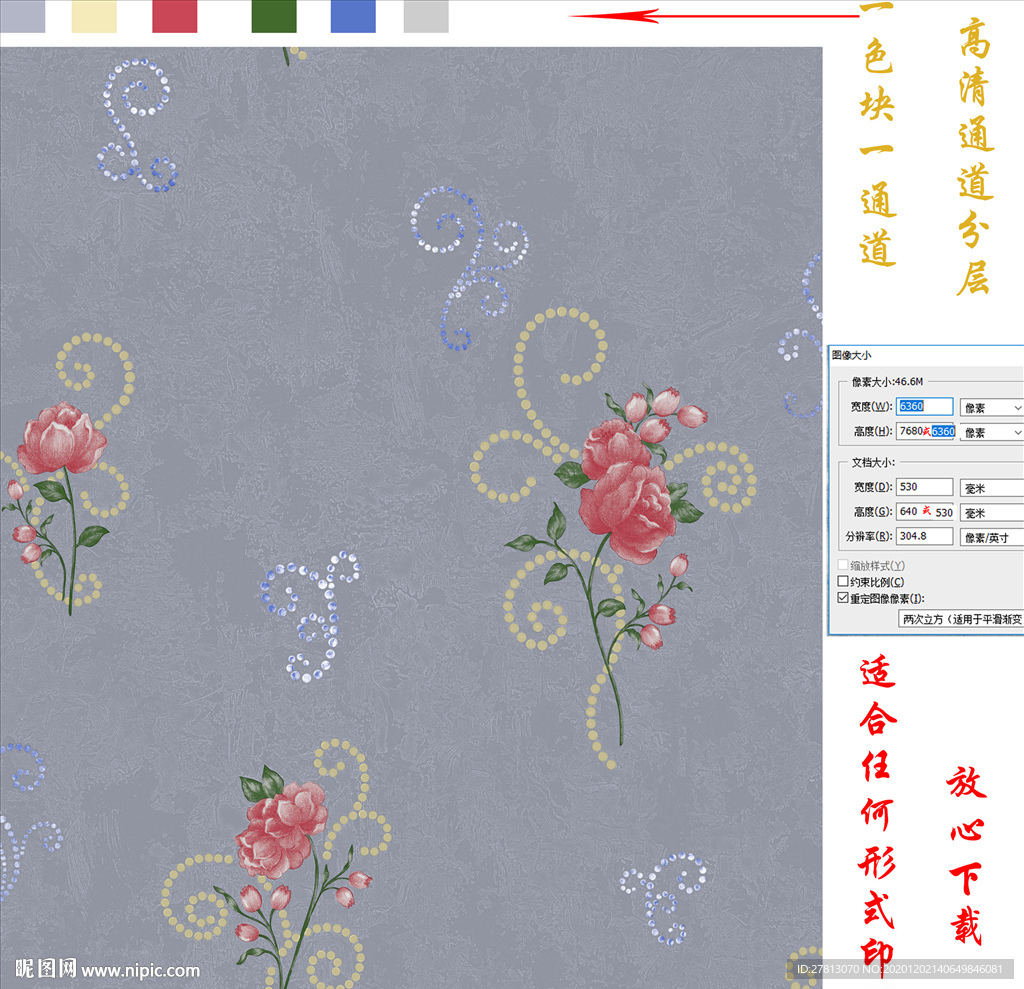Open the pixel height 像素 unit dropdown

991,432
